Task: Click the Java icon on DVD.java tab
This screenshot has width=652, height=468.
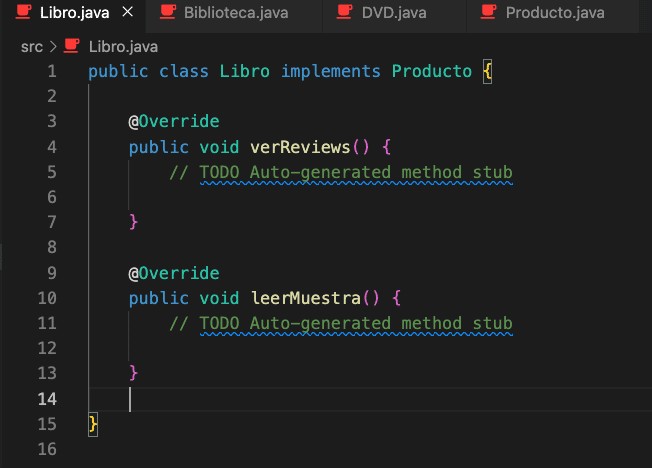Action: point(345,12)
